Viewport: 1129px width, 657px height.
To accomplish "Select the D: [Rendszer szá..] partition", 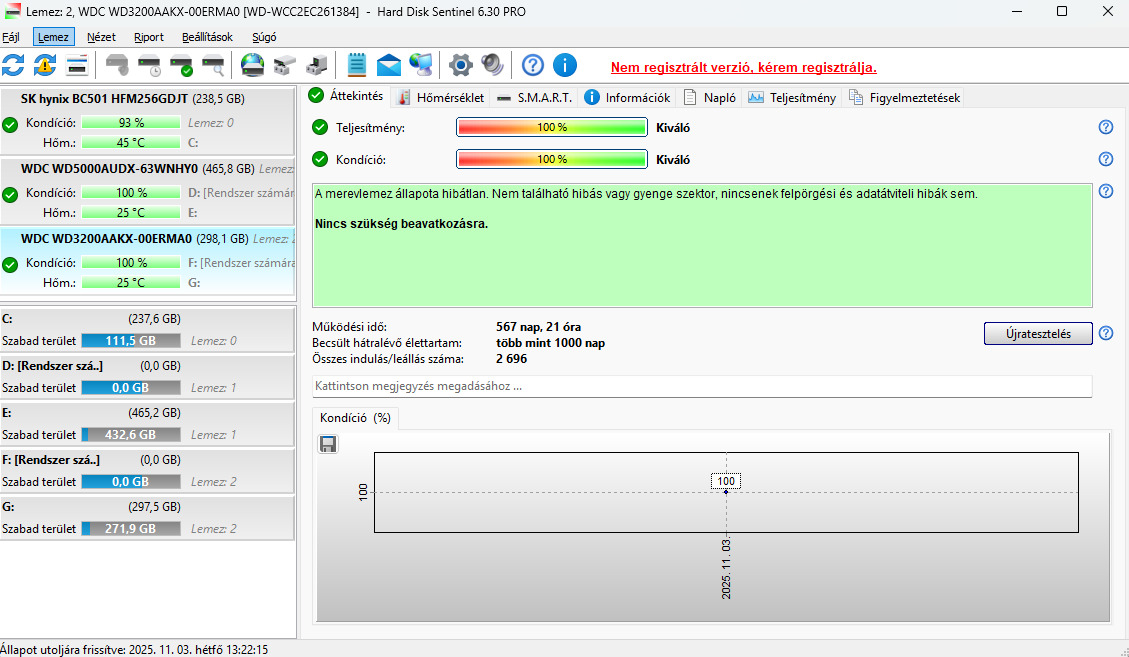I will [x=148, y=377].
